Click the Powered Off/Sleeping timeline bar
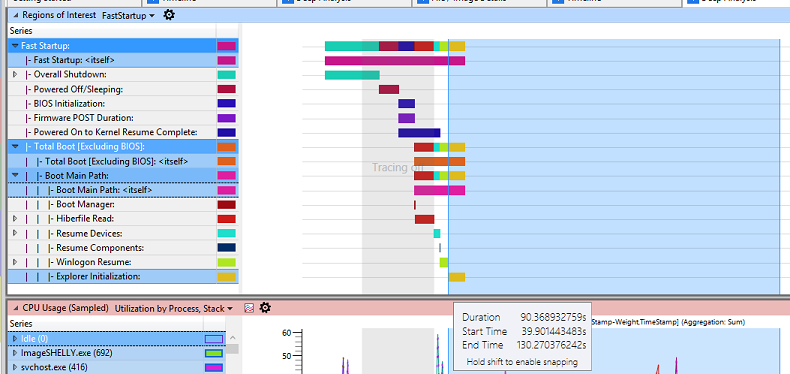Viewport: 790px width, 374px height. click(389, 89)
